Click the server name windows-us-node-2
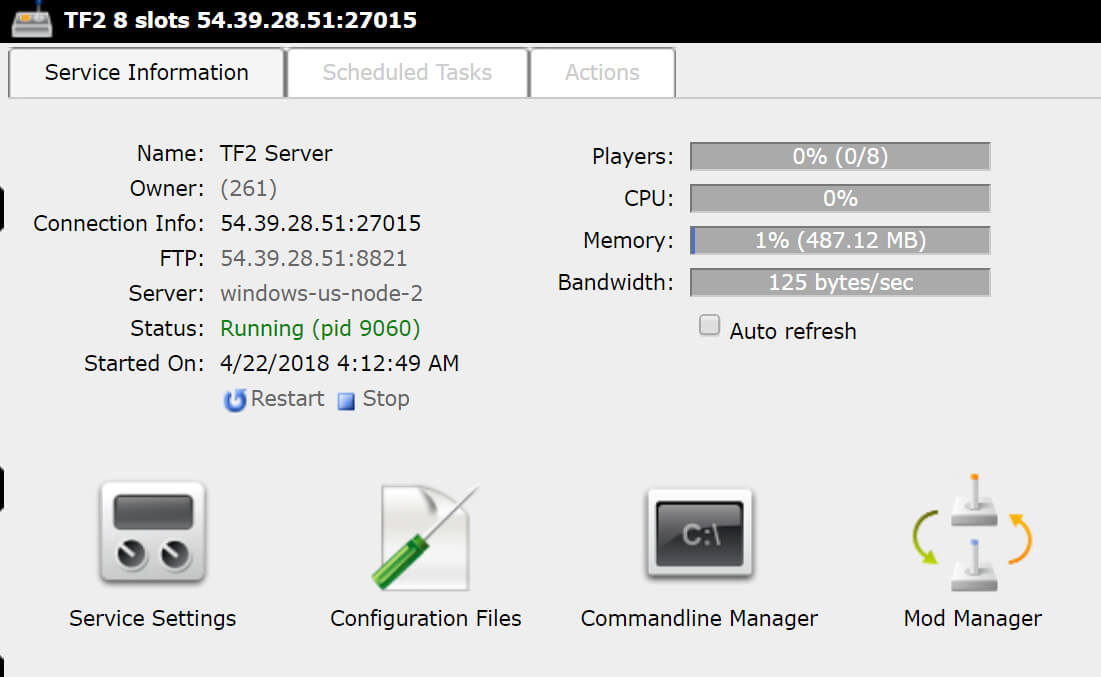 pyautogui.click(x=322, y=294)
